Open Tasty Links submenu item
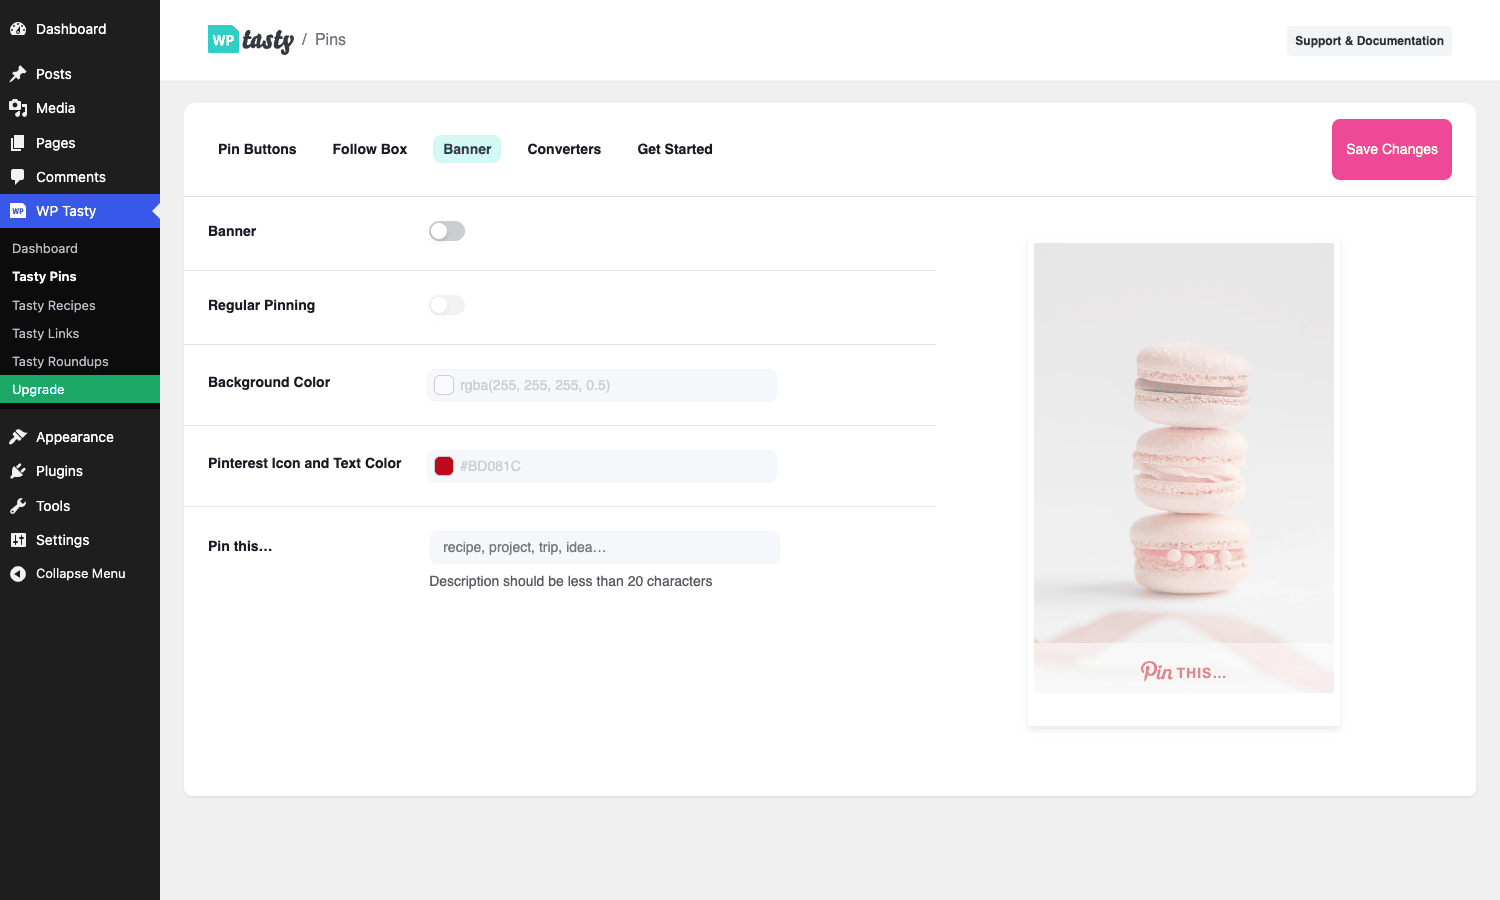This screenshot has height=900, width=1500. (46, 333)
